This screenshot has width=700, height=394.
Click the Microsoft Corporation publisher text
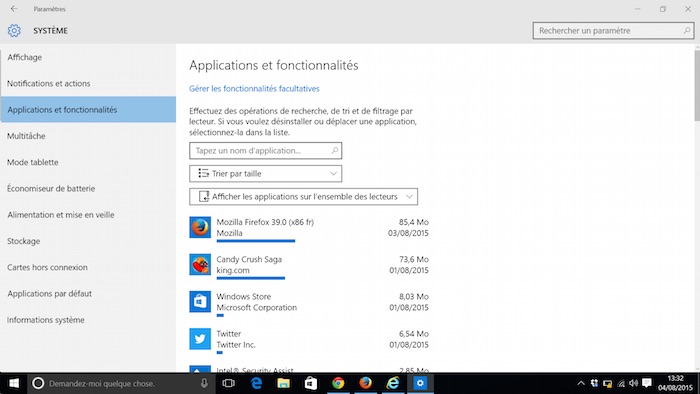(x=257, y=307)
